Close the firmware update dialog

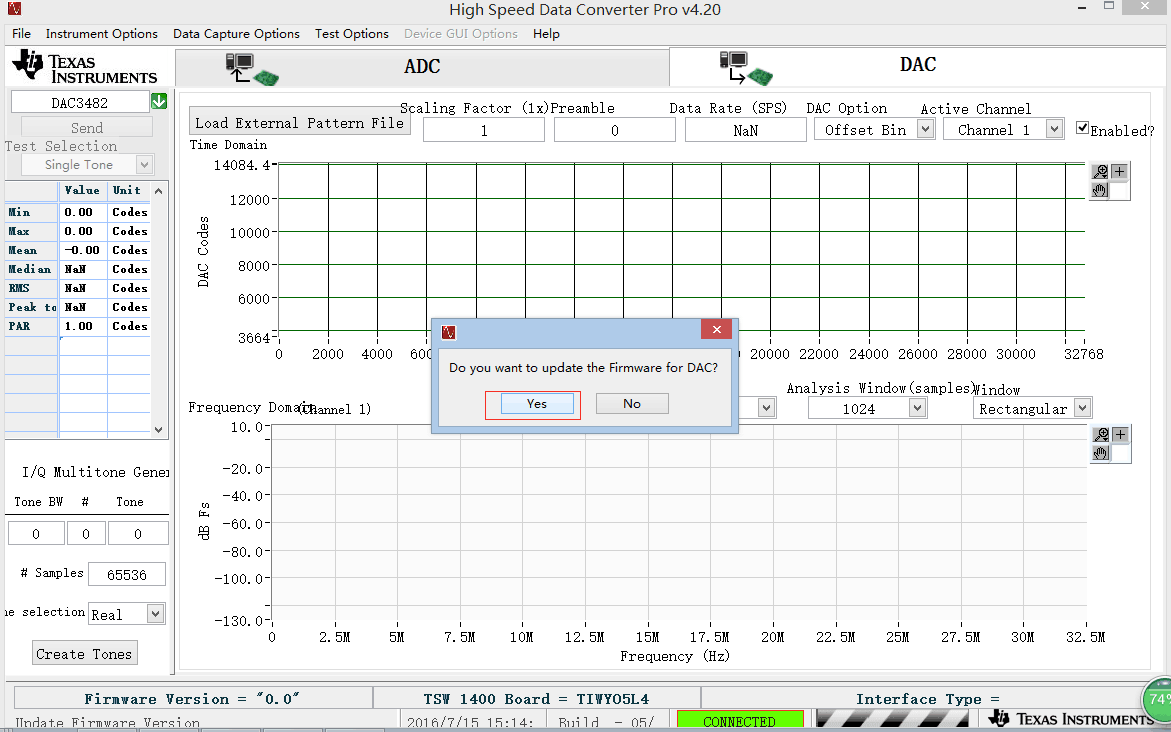(x=716, y=329)
